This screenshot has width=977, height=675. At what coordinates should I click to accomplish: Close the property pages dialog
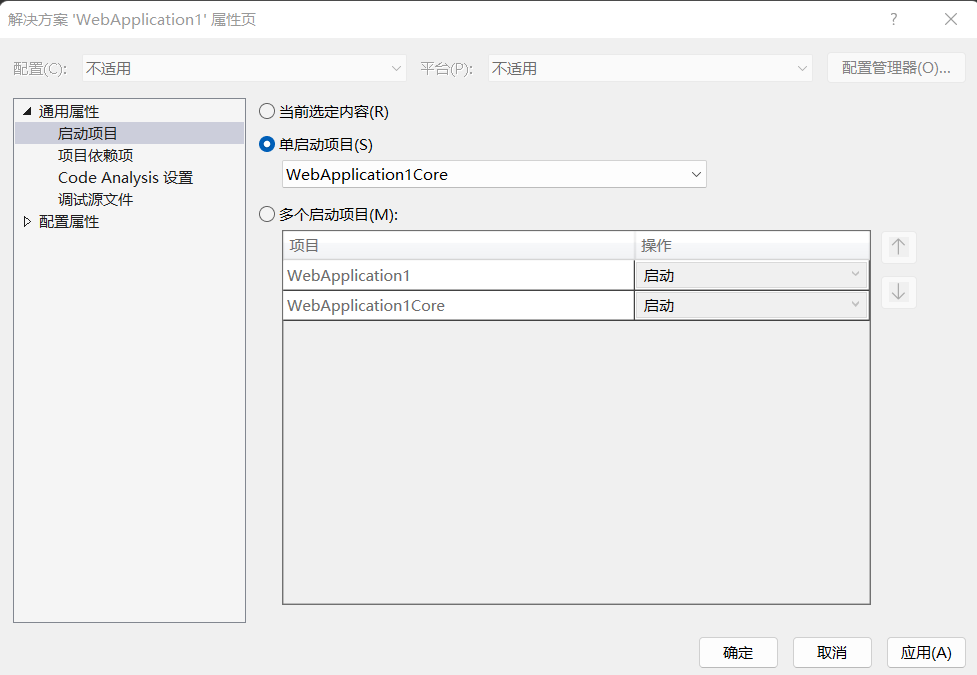coord(950,19)
